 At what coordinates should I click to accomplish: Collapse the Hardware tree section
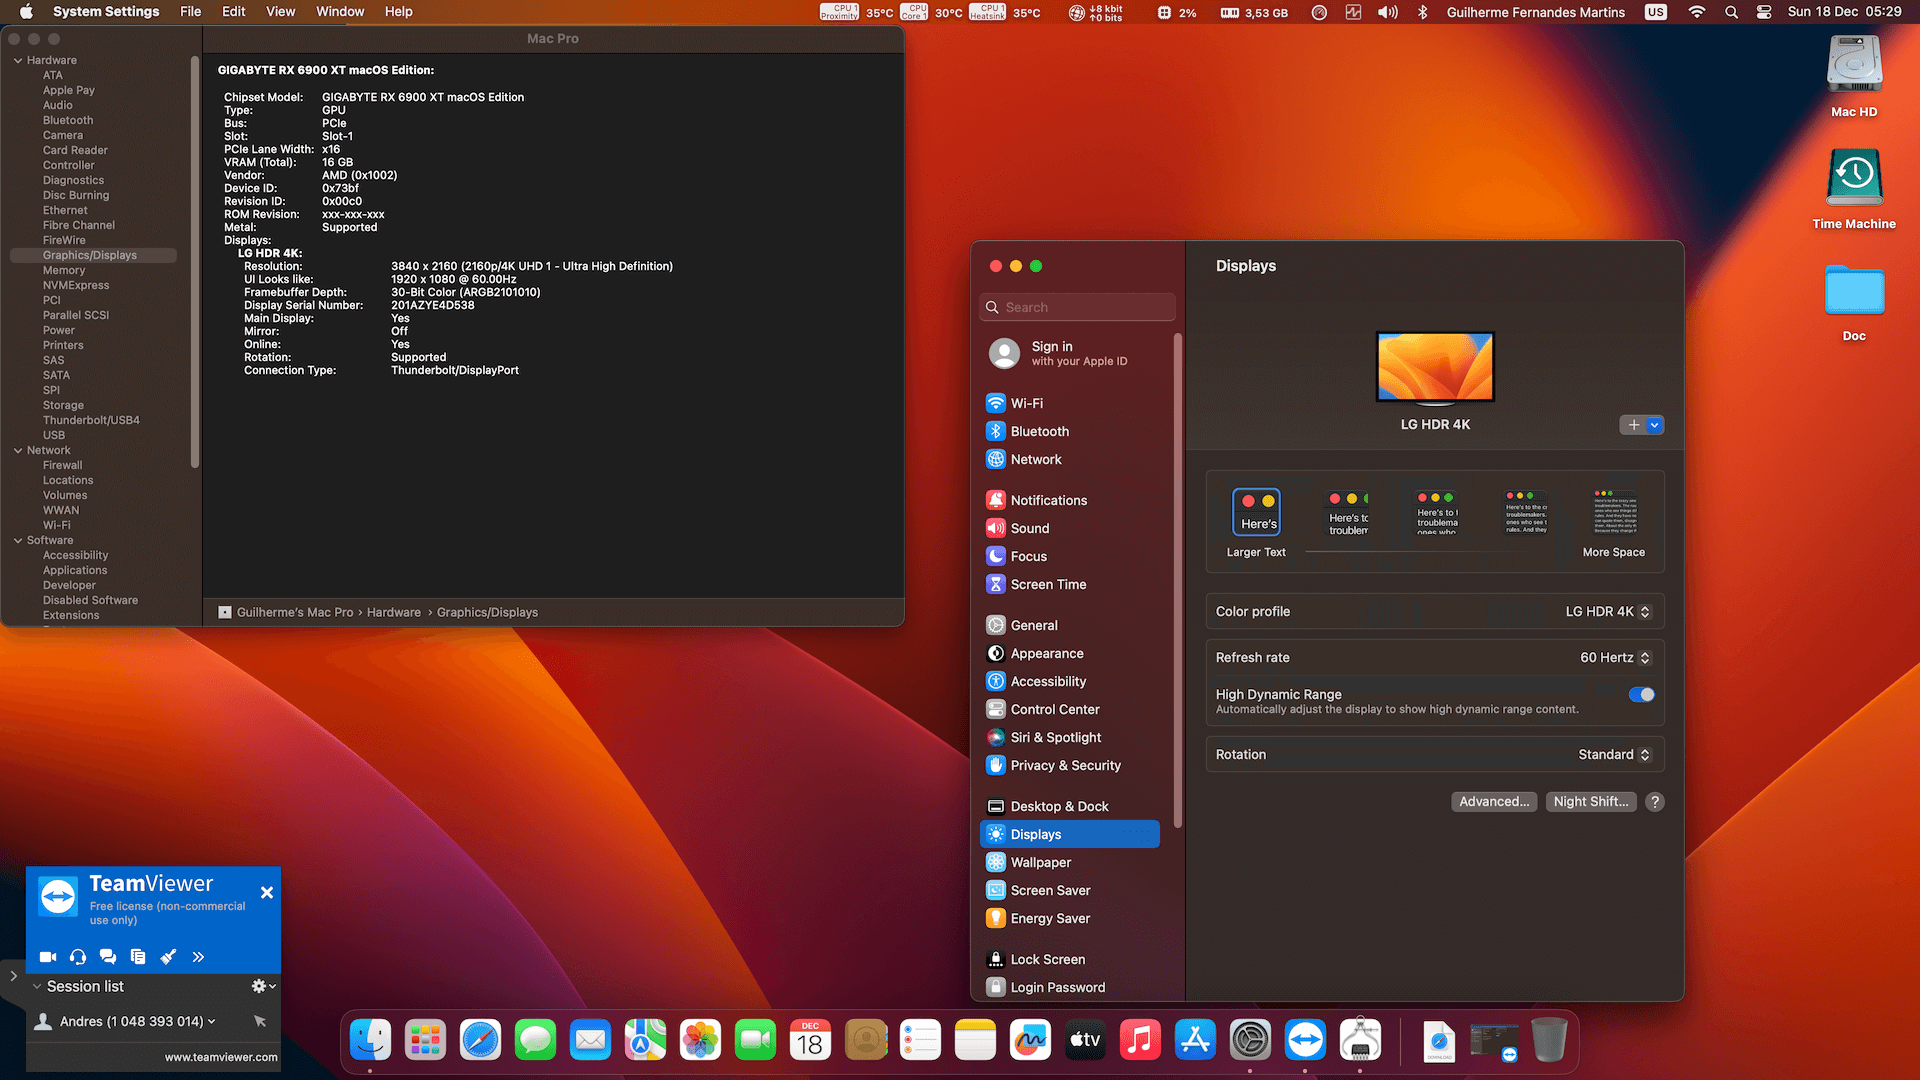tap(18, 60)
